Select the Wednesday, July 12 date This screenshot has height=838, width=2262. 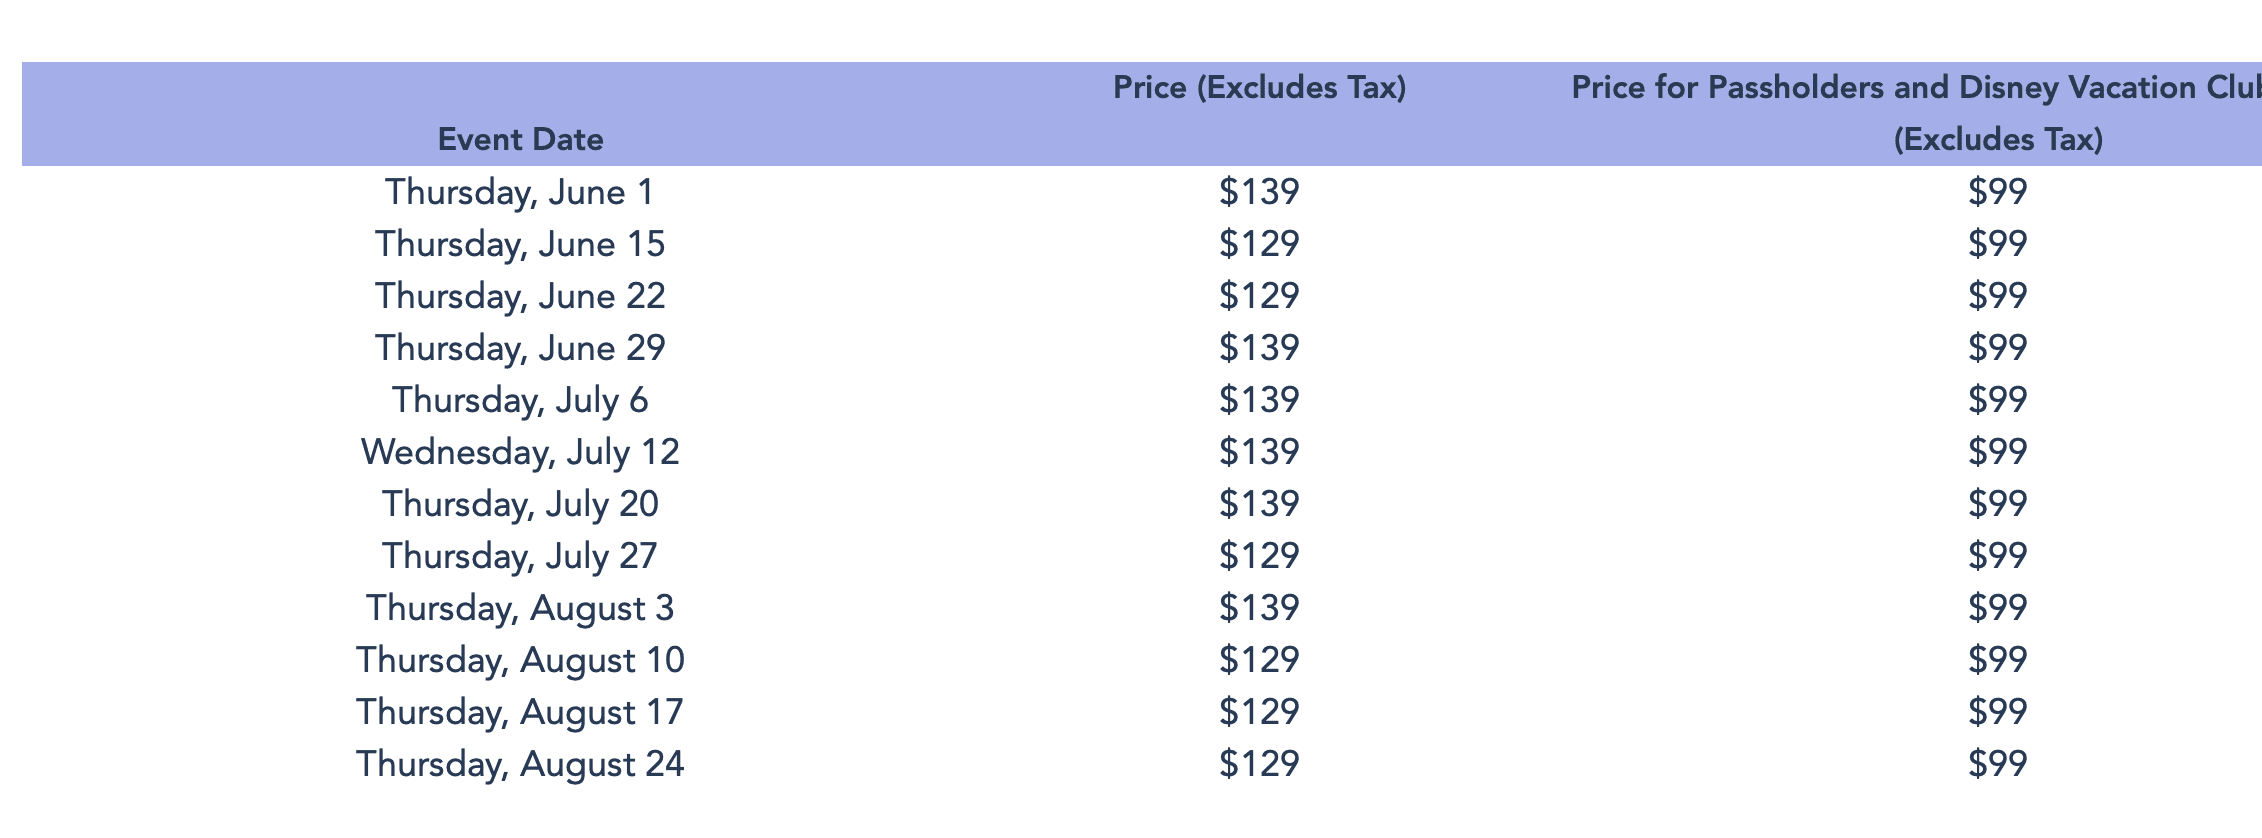click(520, 452)
